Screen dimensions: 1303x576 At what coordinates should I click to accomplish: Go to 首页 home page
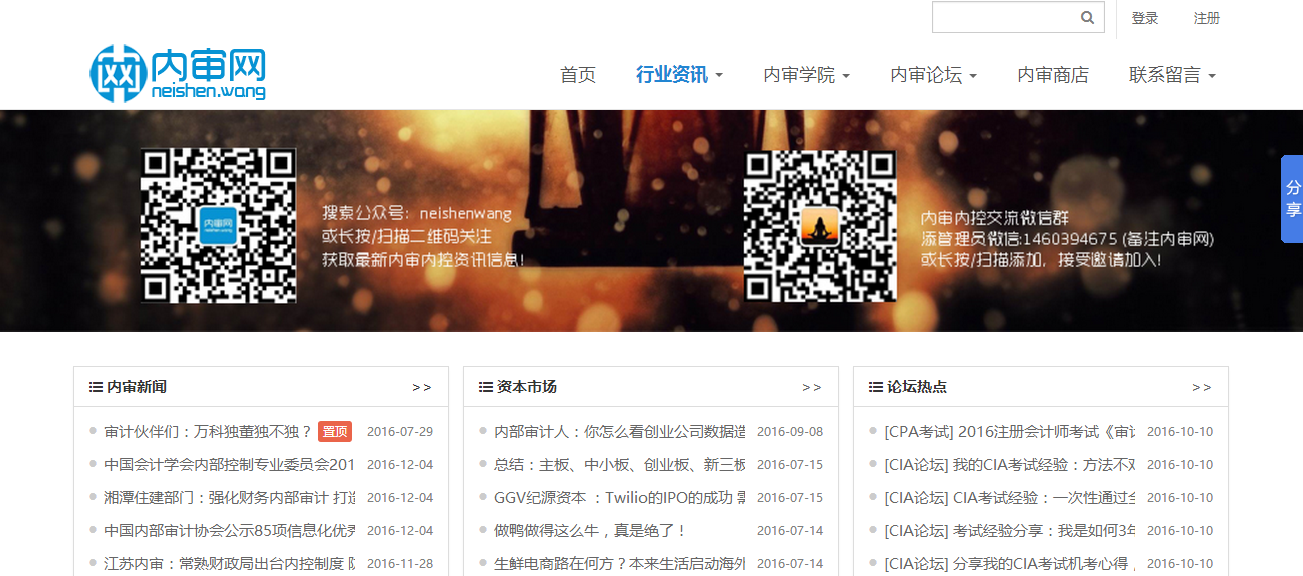click(578, 75)
